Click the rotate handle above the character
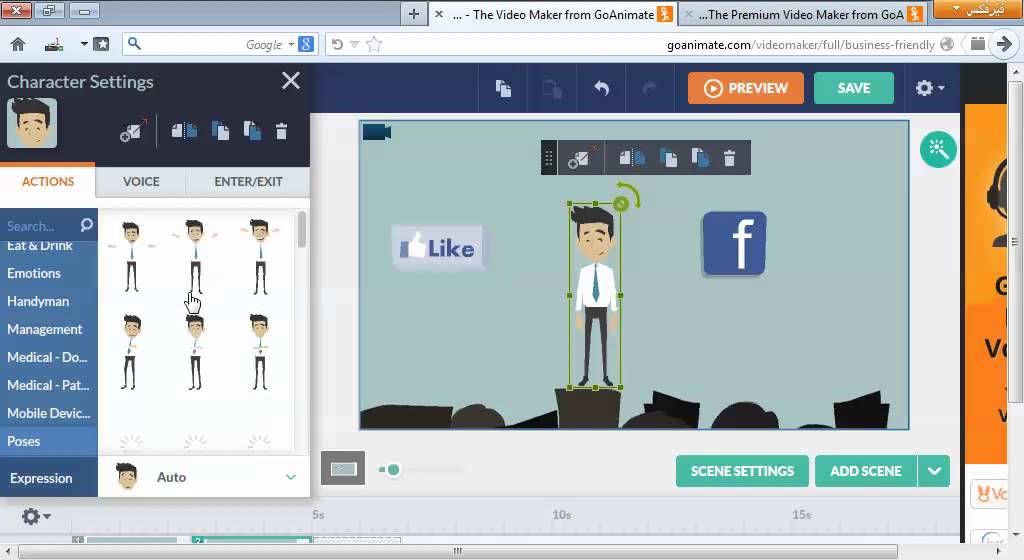The width and height of the screenshot is (1024, 560). [x=621, y=204]
